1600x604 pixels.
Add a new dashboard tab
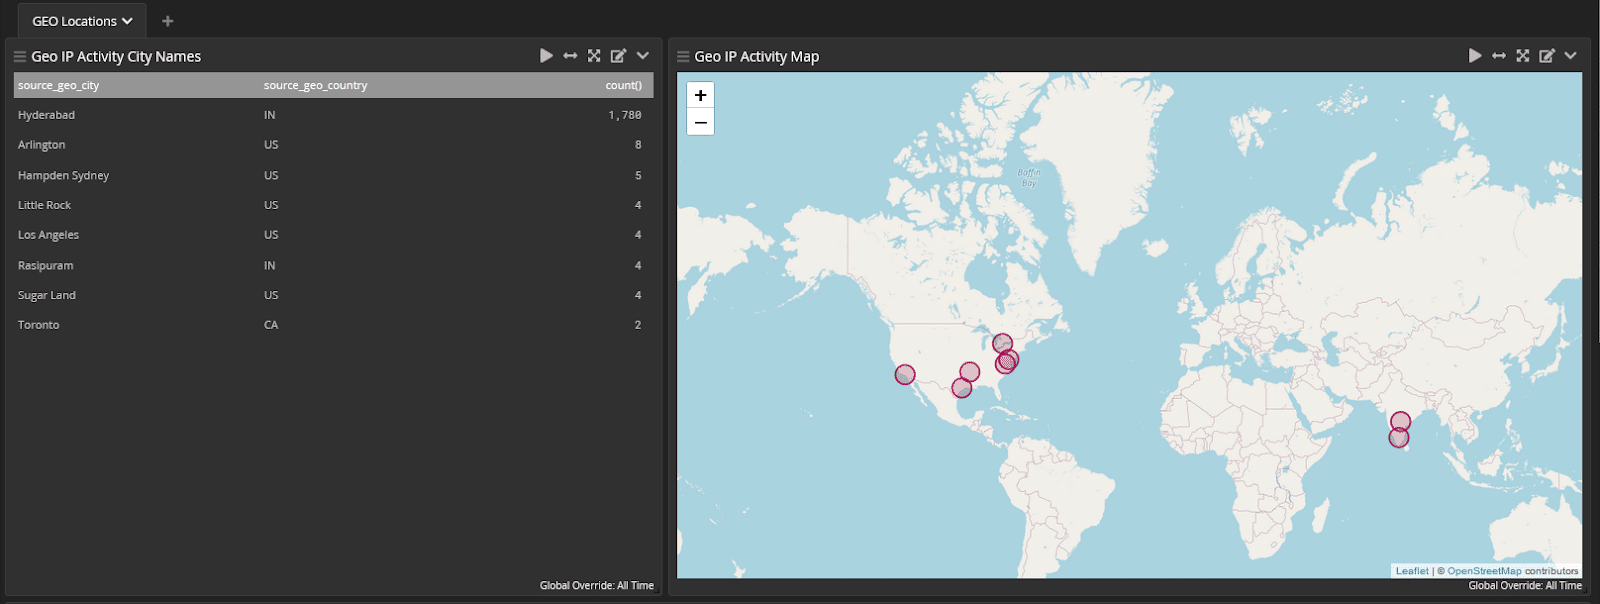click(167, 21)
